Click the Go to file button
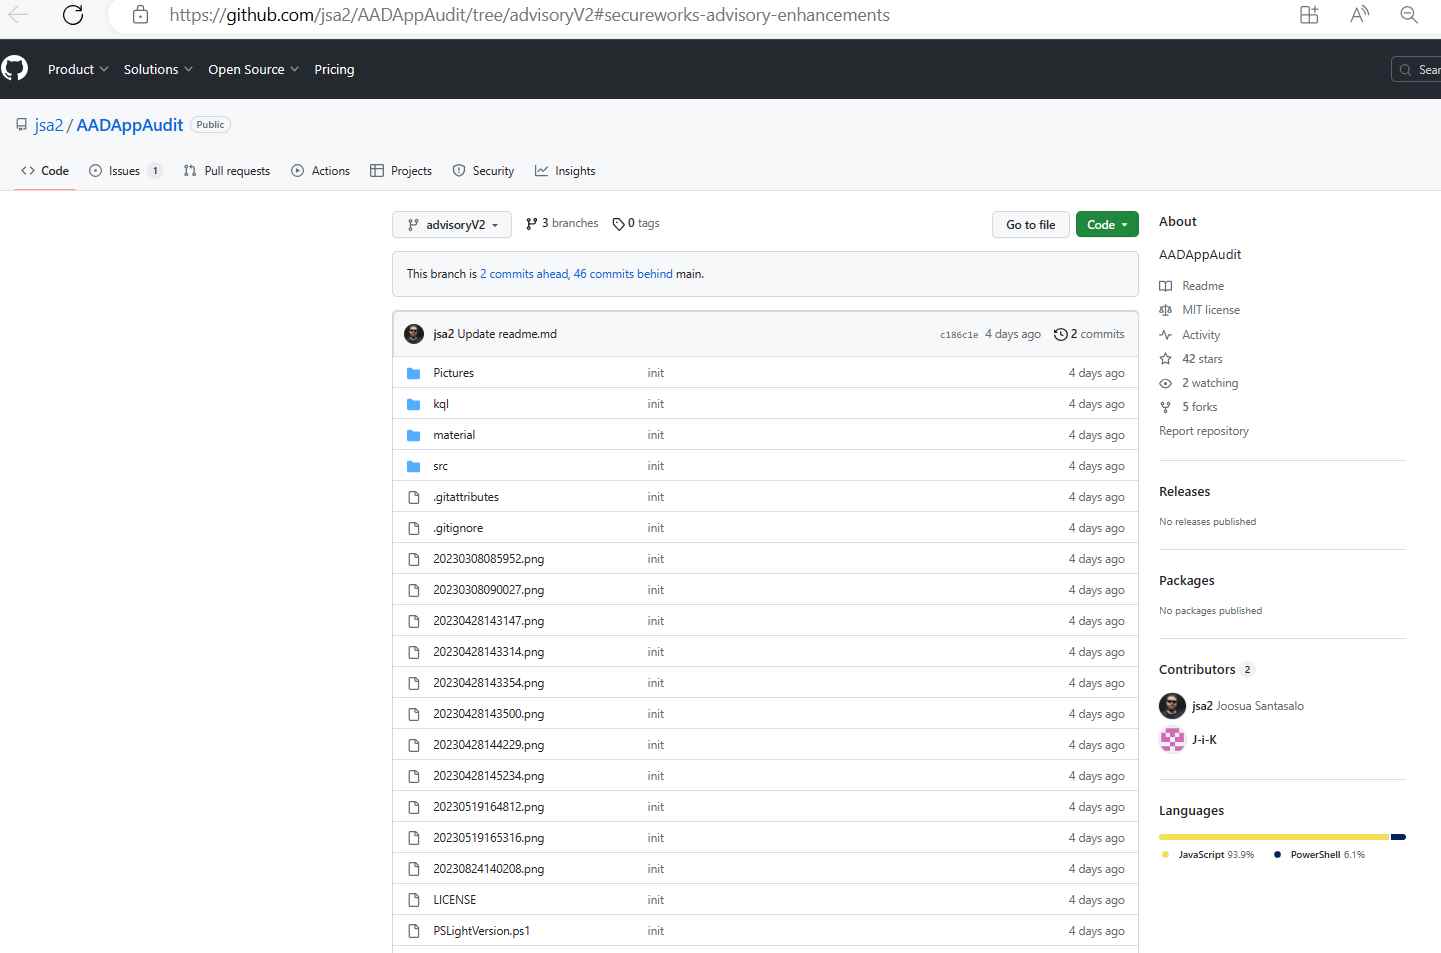1441x953 pixels. point(1030,224)
